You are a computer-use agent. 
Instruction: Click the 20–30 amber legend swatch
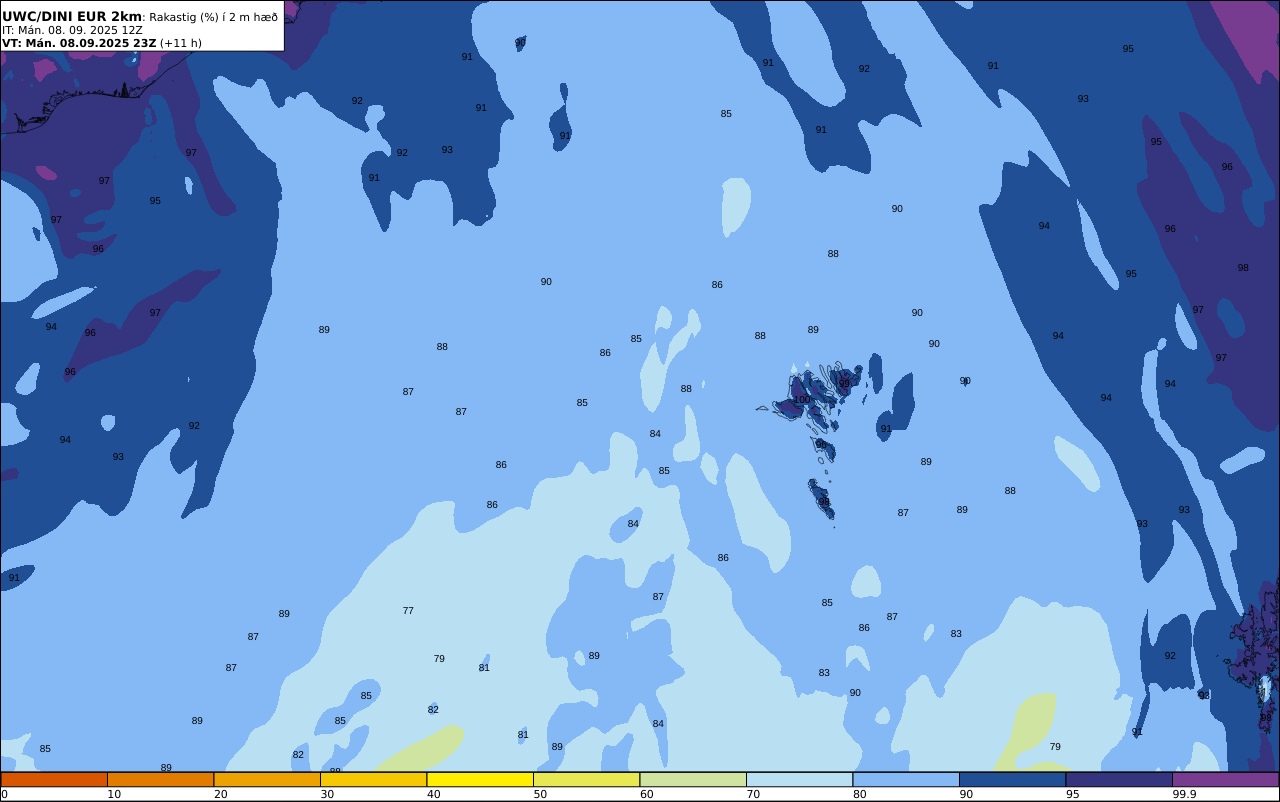267,779
